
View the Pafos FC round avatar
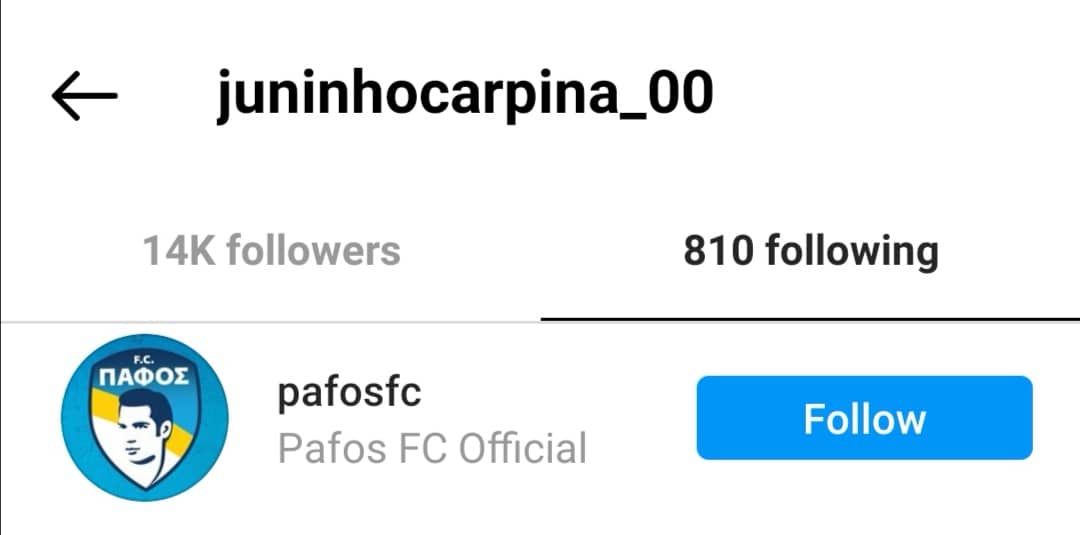[x=145, y=417]
